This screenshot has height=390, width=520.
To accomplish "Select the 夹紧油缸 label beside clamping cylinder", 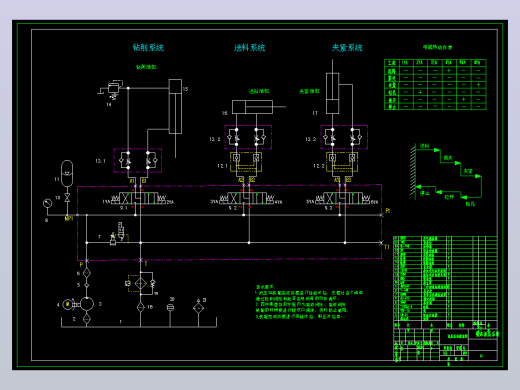I will pos(309,91).
